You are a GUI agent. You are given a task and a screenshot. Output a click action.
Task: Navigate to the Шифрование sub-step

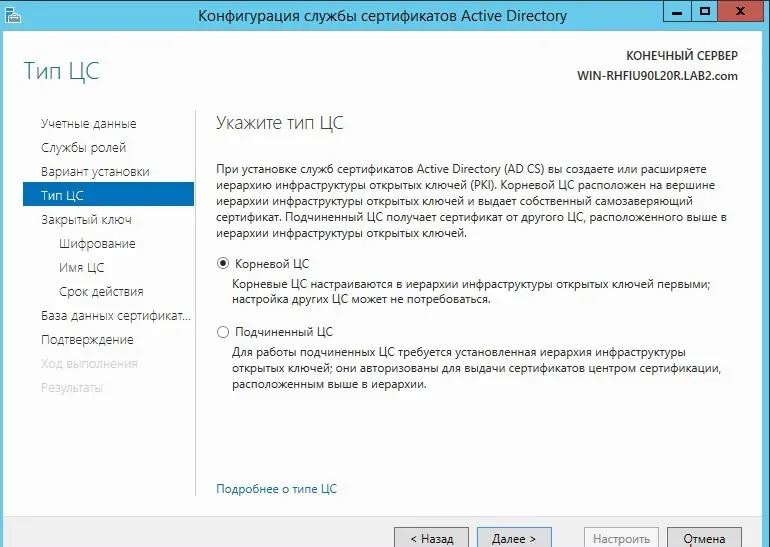[97, 244]
